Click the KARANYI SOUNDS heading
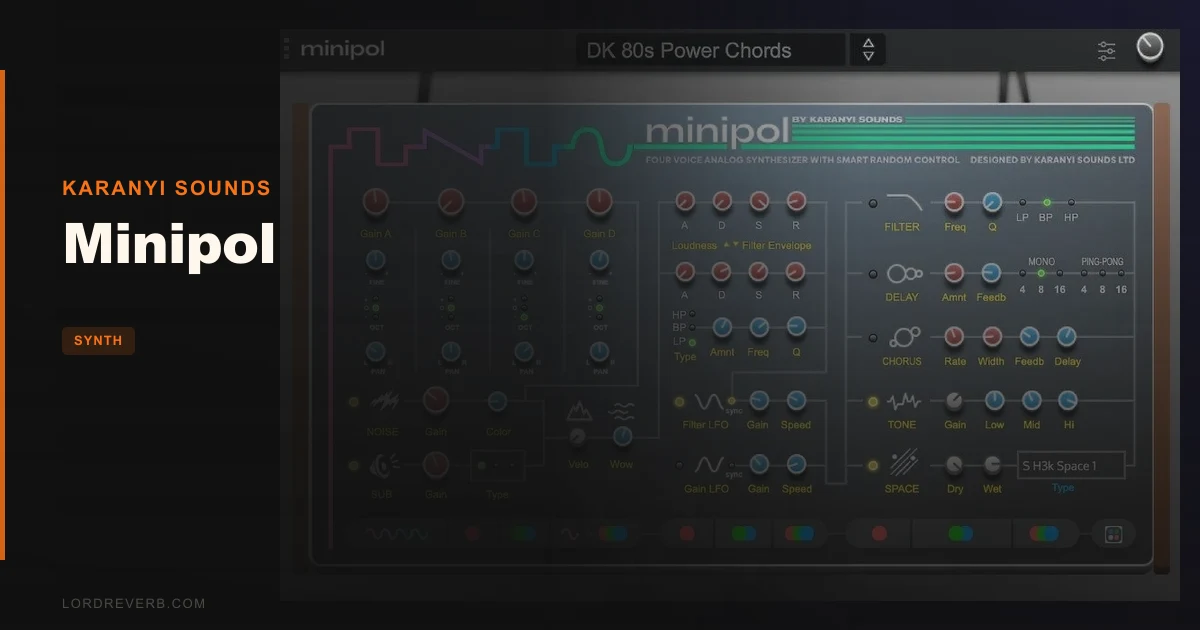Viewport: 1200px width, 630px height. click(166, 188)
